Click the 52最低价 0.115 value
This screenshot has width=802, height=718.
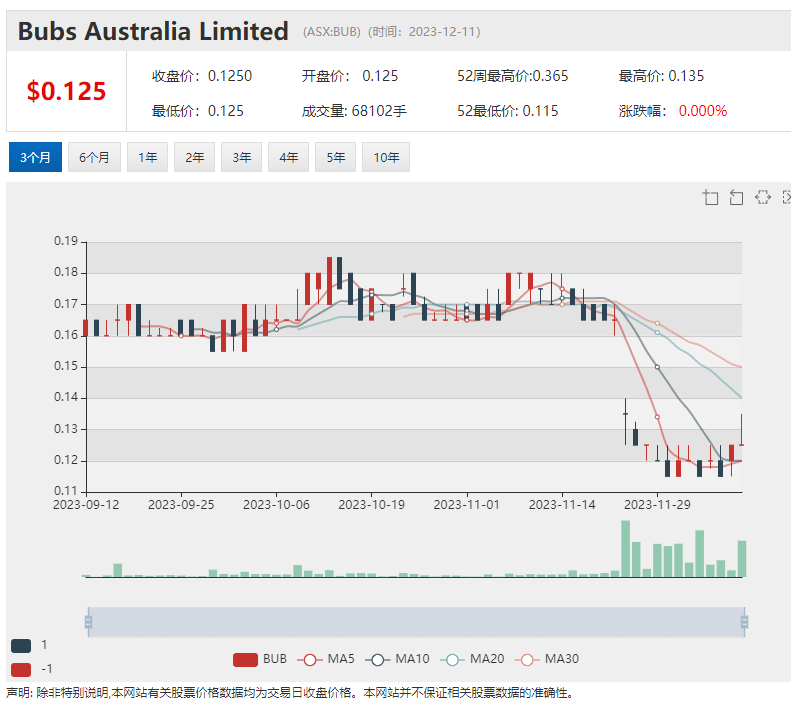pos(540,111)
